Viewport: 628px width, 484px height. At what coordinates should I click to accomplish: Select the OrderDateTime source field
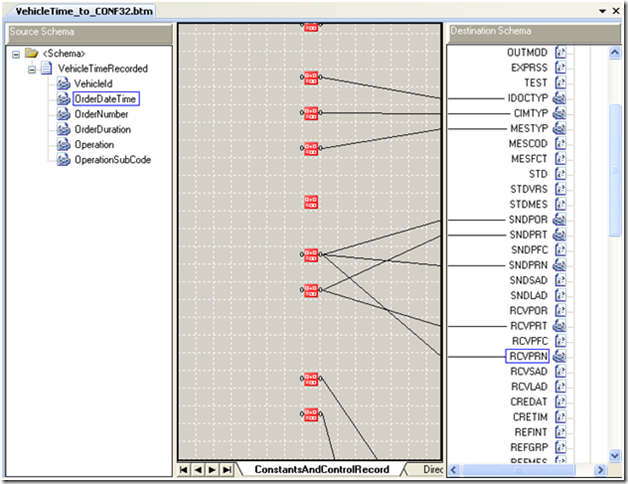106,99
